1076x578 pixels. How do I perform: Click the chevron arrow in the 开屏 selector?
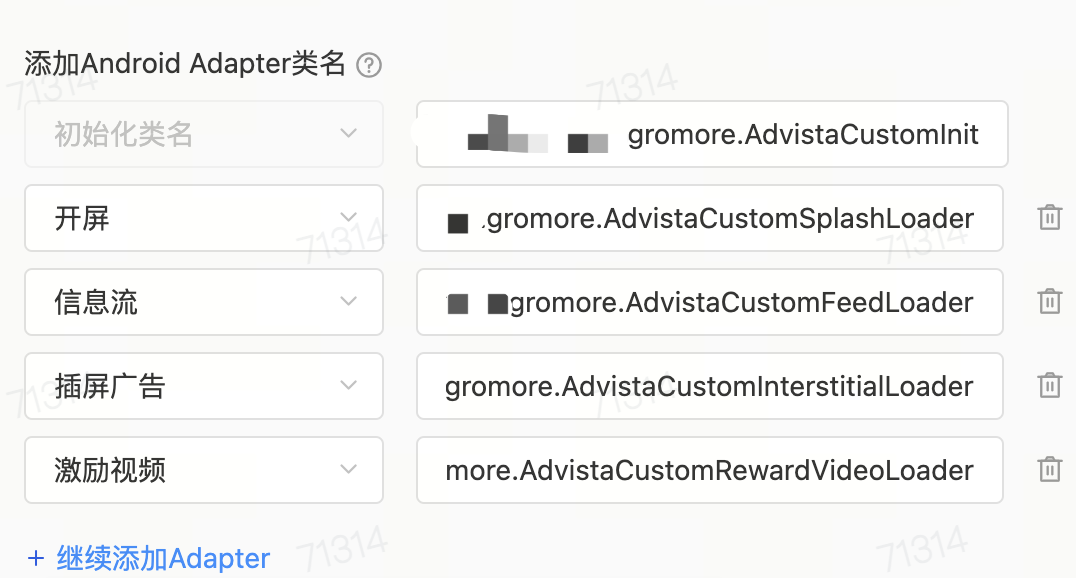pyautogui.click(x=348, y=218)
